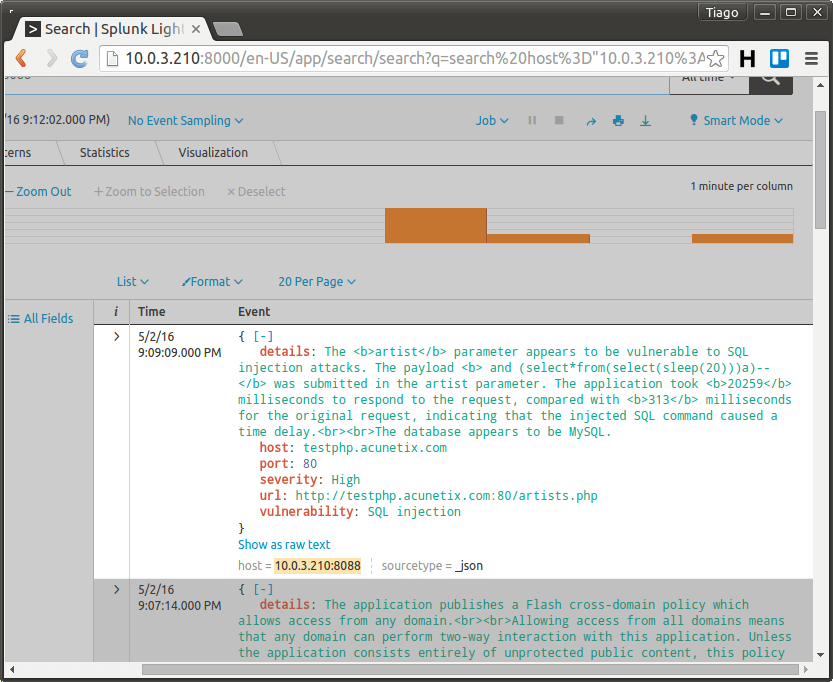Click the horizontal scrollbar right arrow
Screen dimensions: 833x682
pos(806,670)
